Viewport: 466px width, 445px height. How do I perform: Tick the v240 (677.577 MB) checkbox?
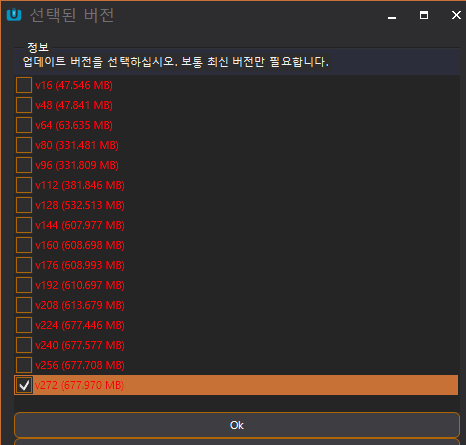pyautogui.click(x=24, y=345)
